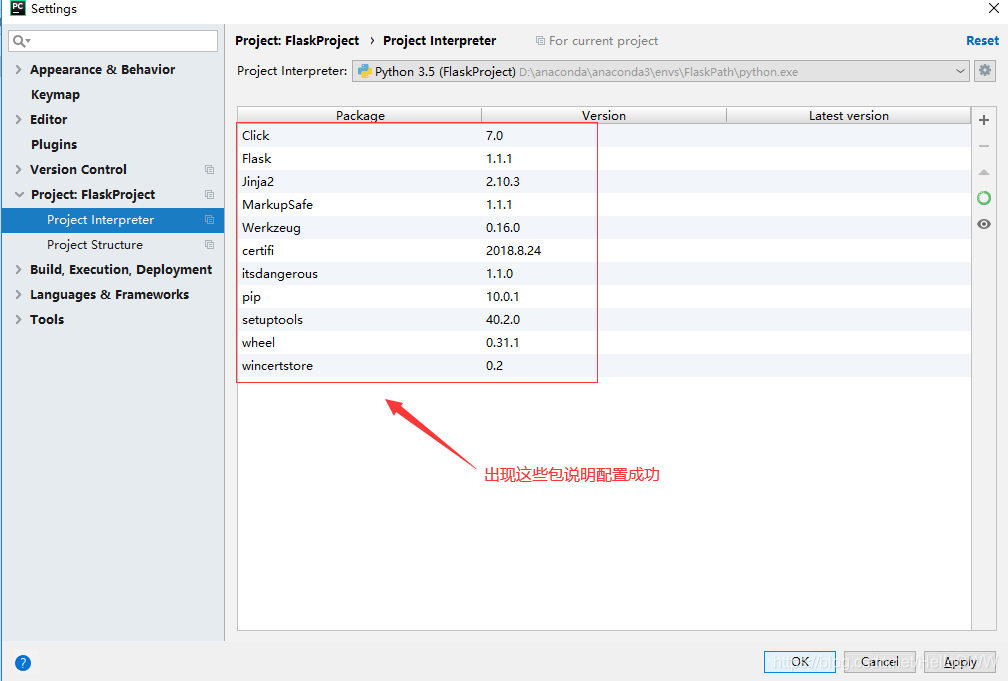Select the Jinja2 package row
This screenshot has width=1008, height=681.
[604, 182]
